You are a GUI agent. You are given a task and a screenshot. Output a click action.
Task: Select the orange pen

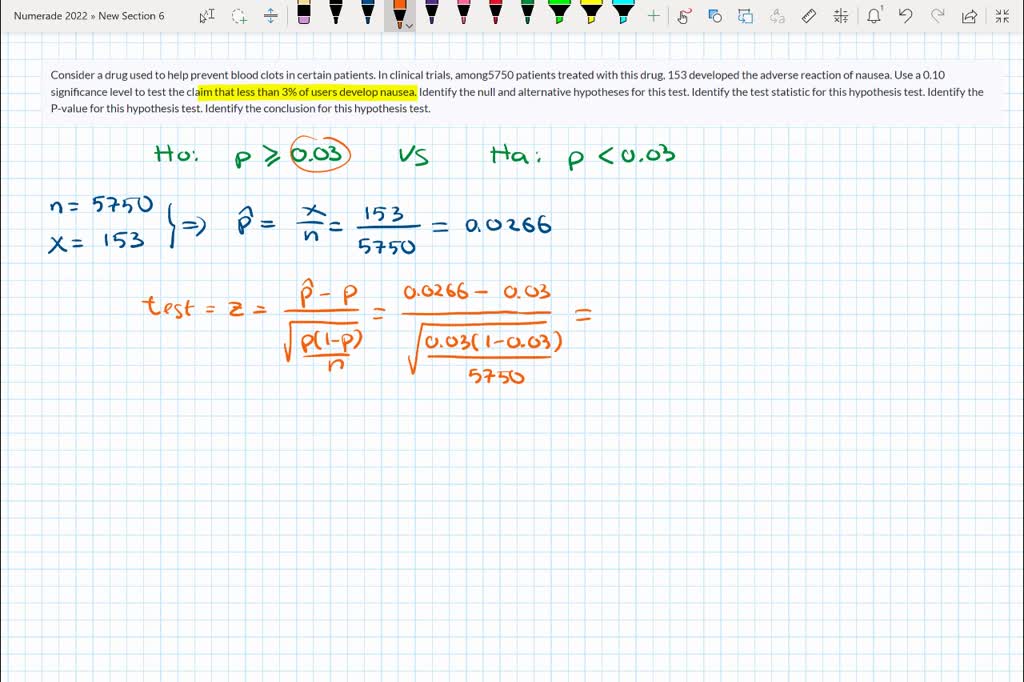398,13
